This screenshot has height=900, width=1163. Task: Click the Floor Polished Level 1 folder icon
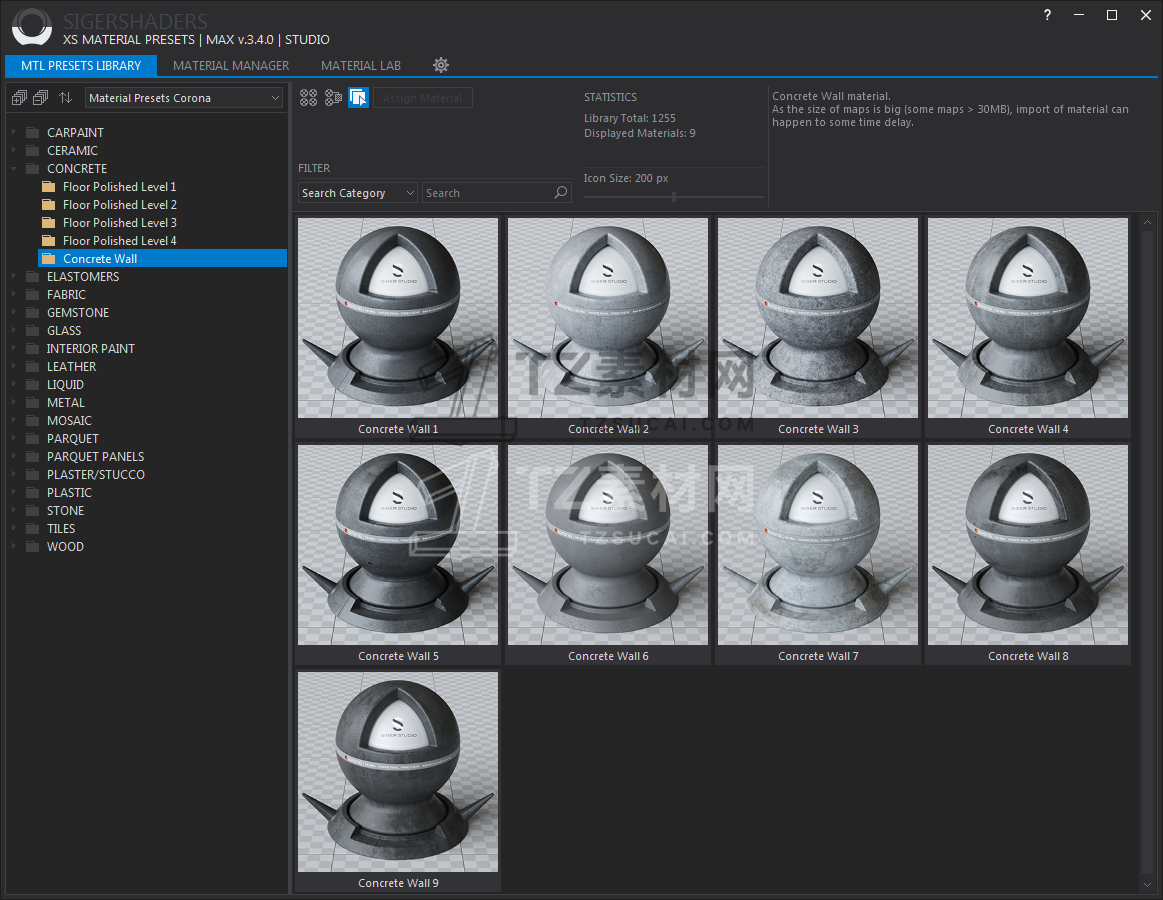pos(49,186)
